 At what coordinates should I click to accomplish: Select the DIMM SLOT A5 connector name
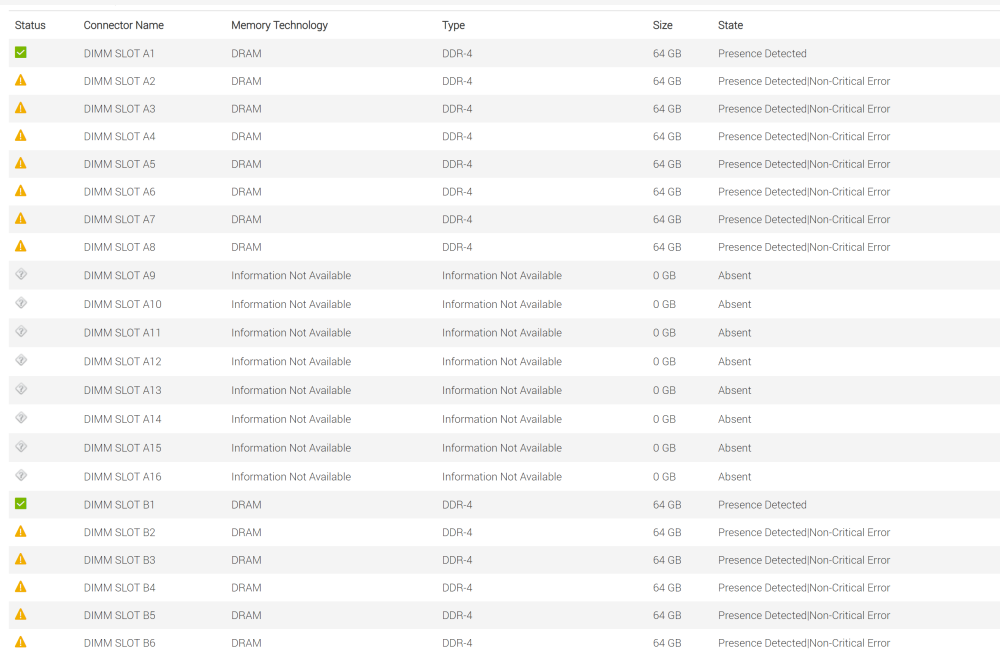(x=119, y=164)
